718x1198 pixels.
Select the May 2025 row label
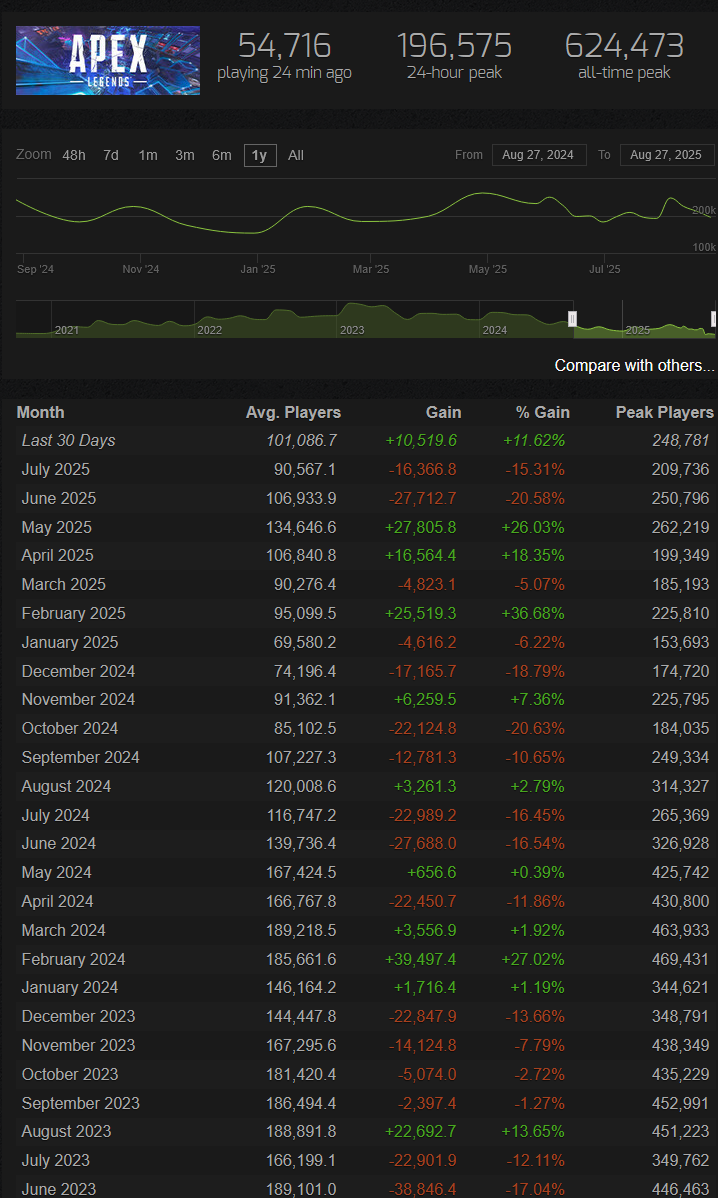tap(57, 527)
